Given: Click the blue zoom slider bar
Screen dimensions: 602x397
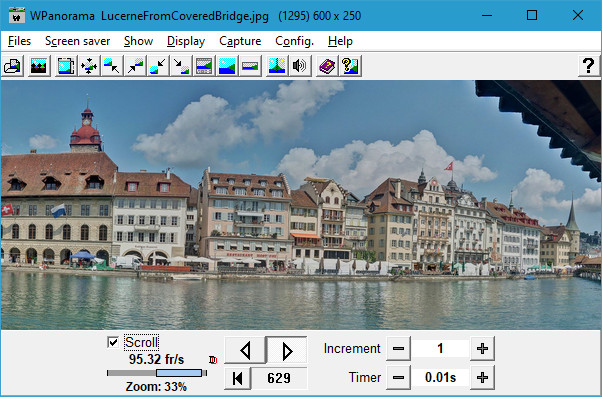Looking at the screenshot, I should pyautogui.click(x=179, y=373).
